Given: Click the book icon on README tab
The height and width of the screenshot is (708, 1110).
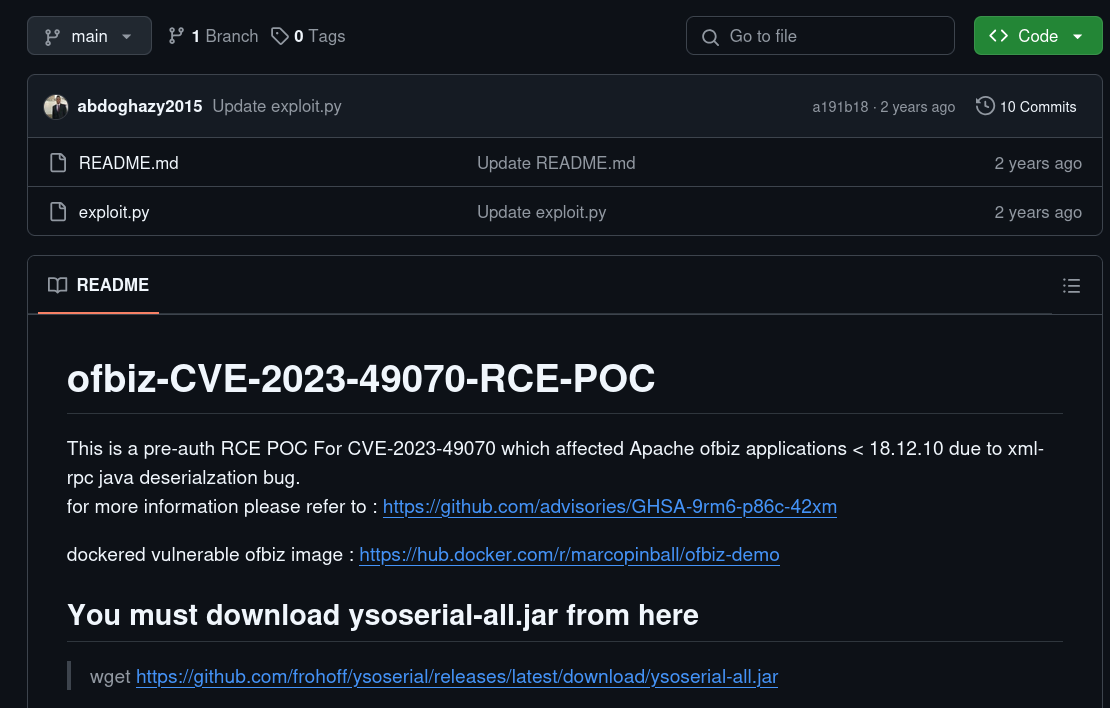Looking at the screenshot, I should pyautogui.click(x=57, y=285).
